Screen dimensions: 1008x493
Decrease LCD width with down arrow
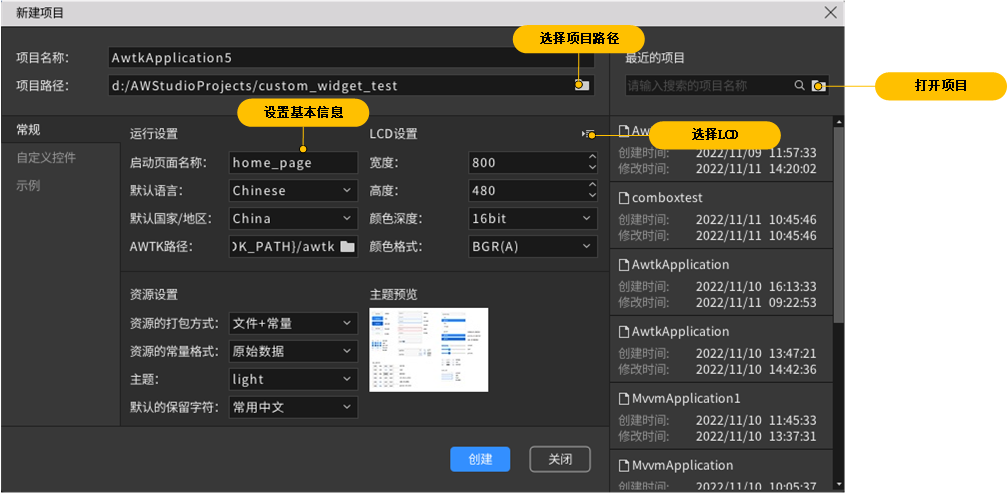coord(592,168)
